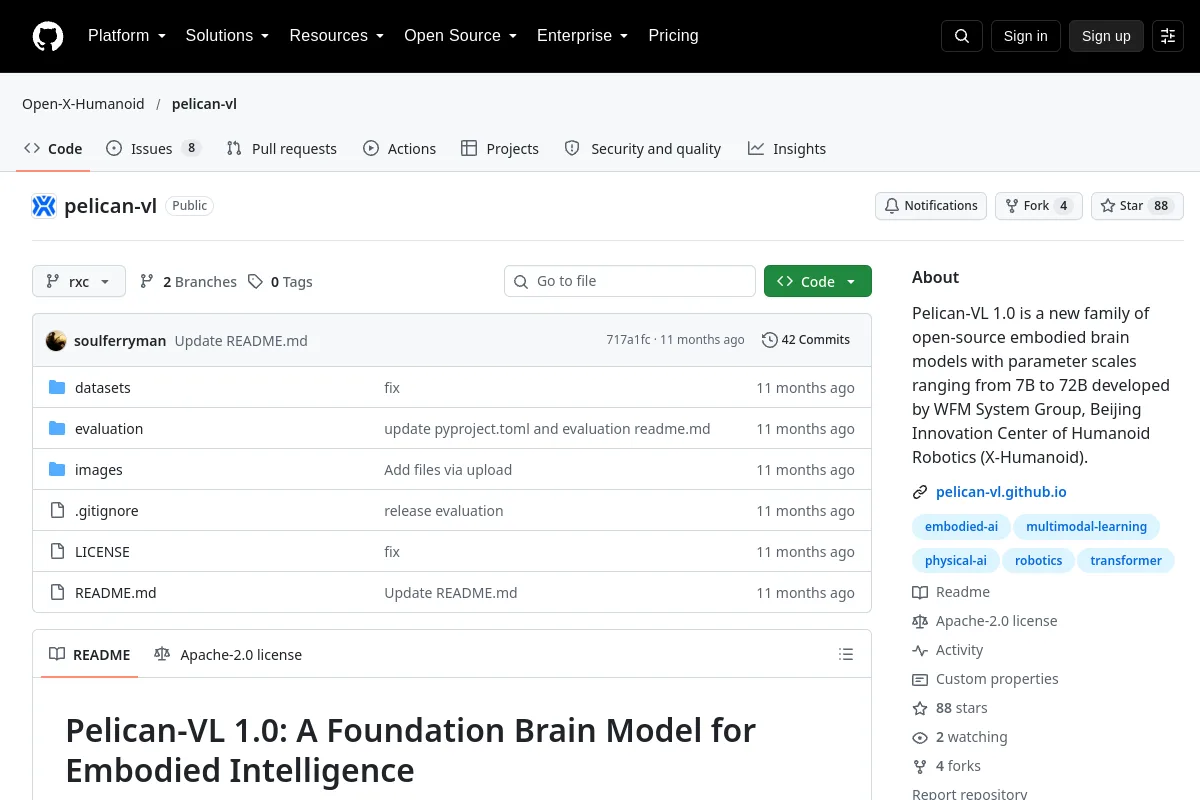Expand the Platform menu
The height and width of the screenshot is (800, 1200).
127,36
